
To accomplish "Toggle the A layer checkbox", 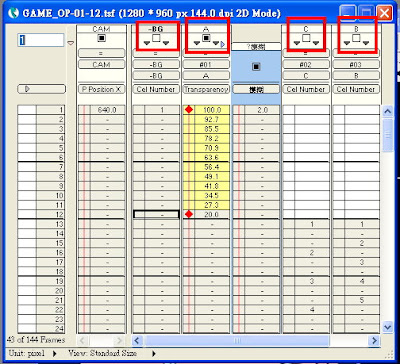I will pos(206,38).
